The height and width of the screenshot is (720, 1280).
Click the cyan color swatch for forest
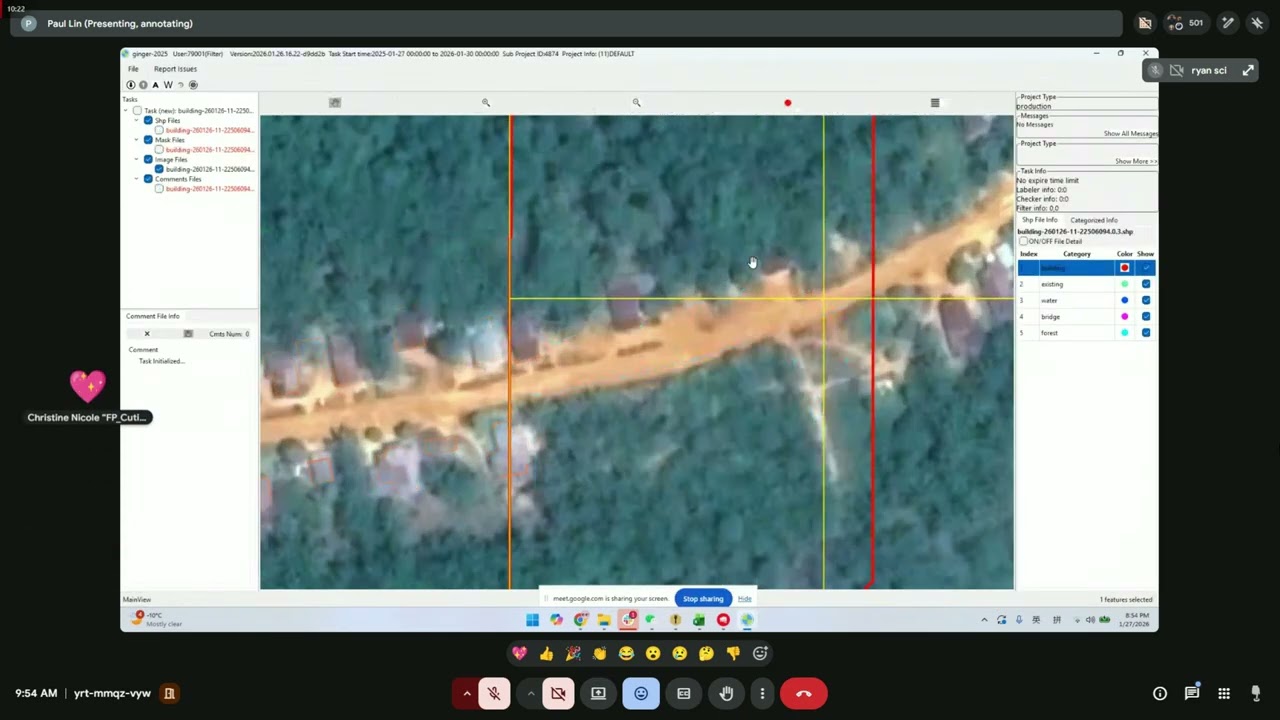click(1125, 333)
